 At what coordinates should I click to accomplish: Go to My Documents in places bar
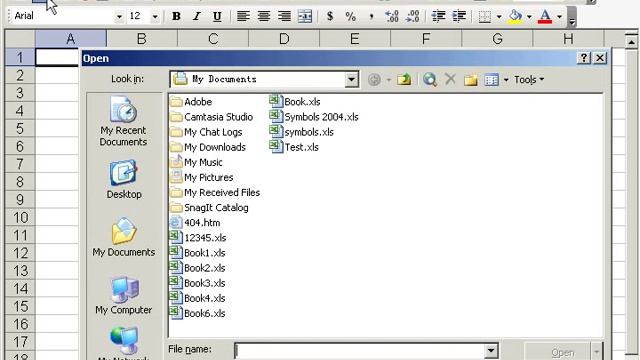pos(124,237)
